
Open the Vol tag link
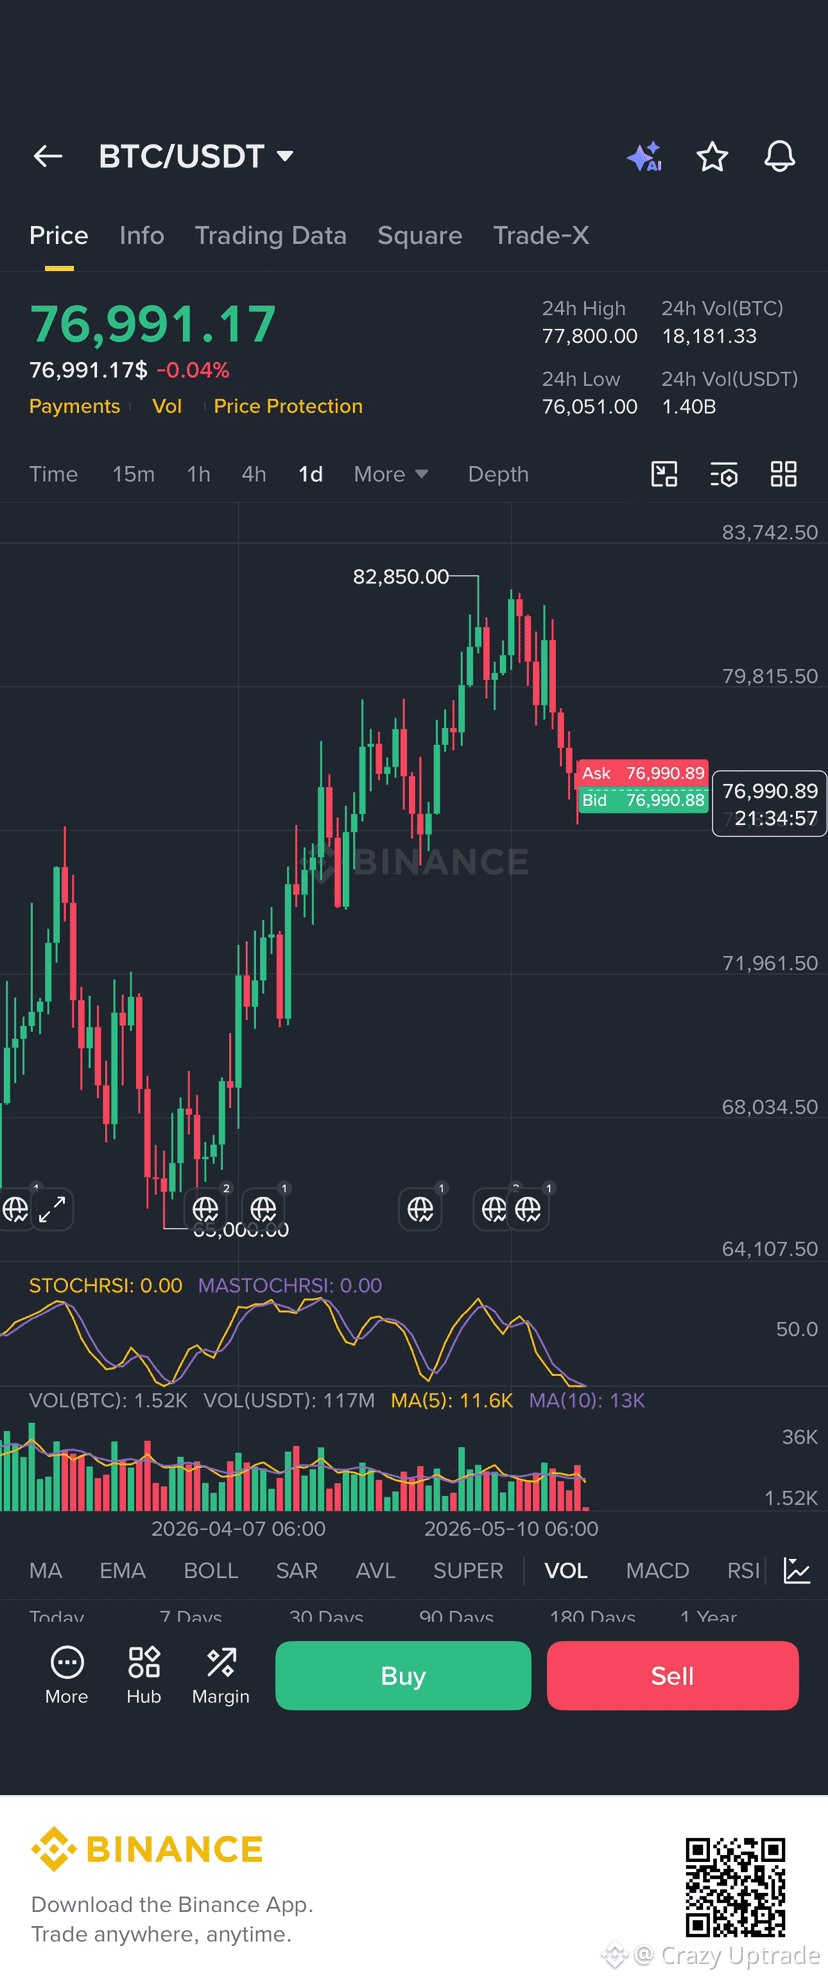click(x=167, y=406)
